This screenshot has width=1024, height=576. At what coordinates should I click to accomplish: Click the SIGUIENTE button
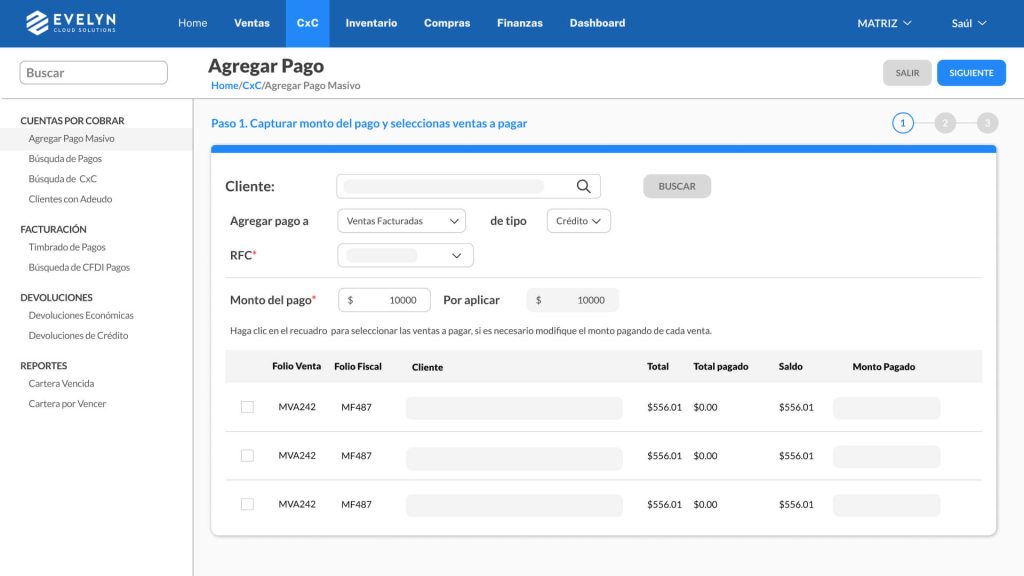971,72
